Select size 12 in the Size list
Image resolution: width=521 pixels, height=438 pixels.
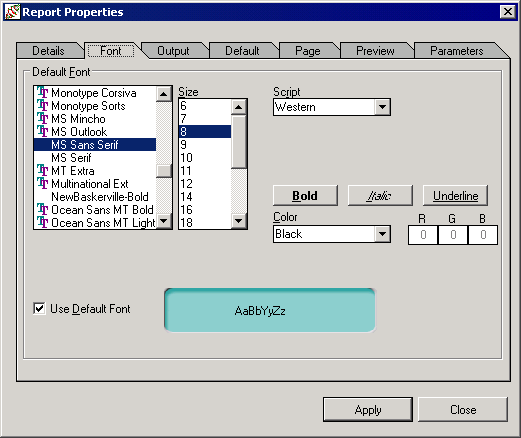(205, 184)
